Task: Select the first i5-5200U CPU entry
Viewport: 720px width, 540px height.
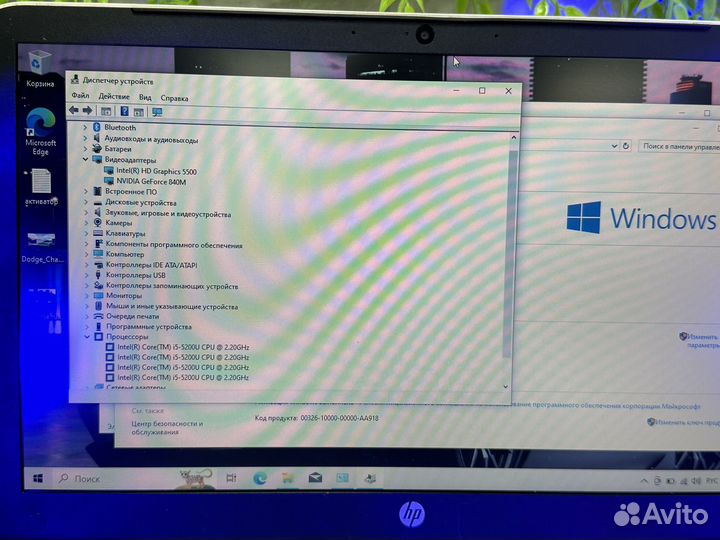Action: (x=183, y=347)
